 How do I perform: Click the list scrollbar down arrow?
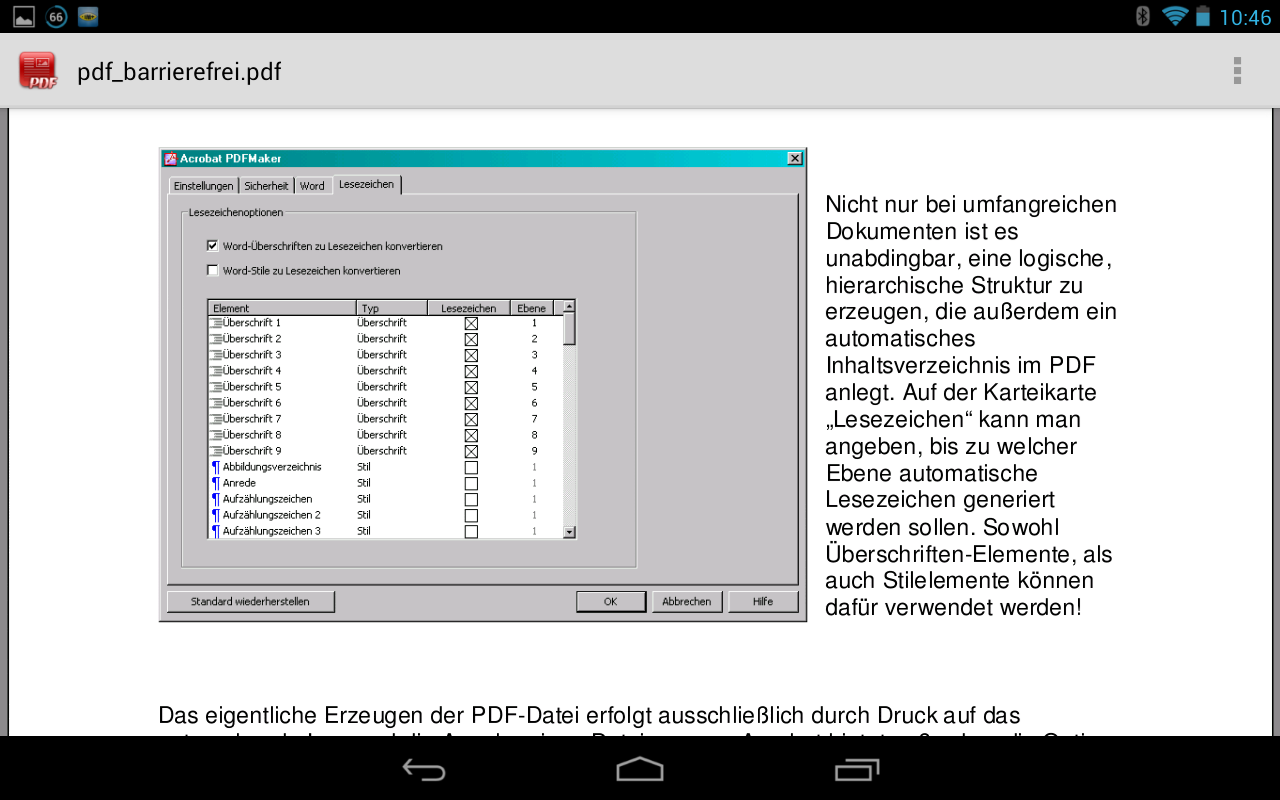[569, 532]
